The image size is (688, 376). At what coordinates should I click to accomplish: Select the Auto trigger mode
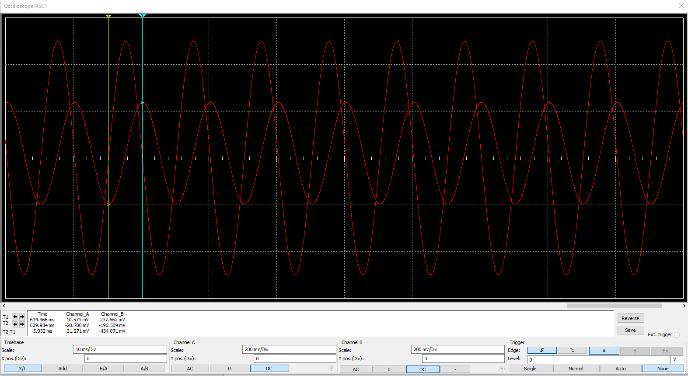point(620,369)
